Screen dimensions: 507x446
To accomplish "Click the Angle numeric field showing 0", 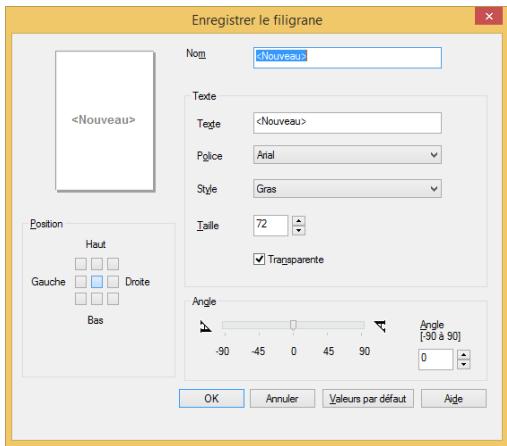I will coord(436,359).
